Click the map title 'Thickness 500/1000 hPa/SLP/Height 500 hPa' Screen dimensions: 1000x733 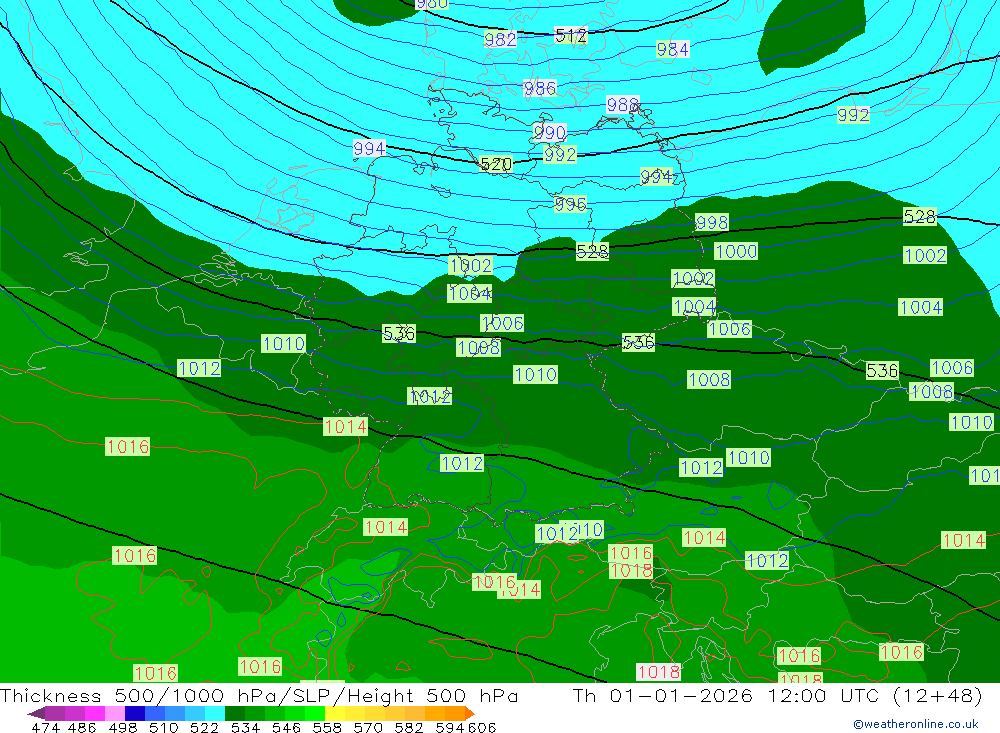[x=259, y=695]
